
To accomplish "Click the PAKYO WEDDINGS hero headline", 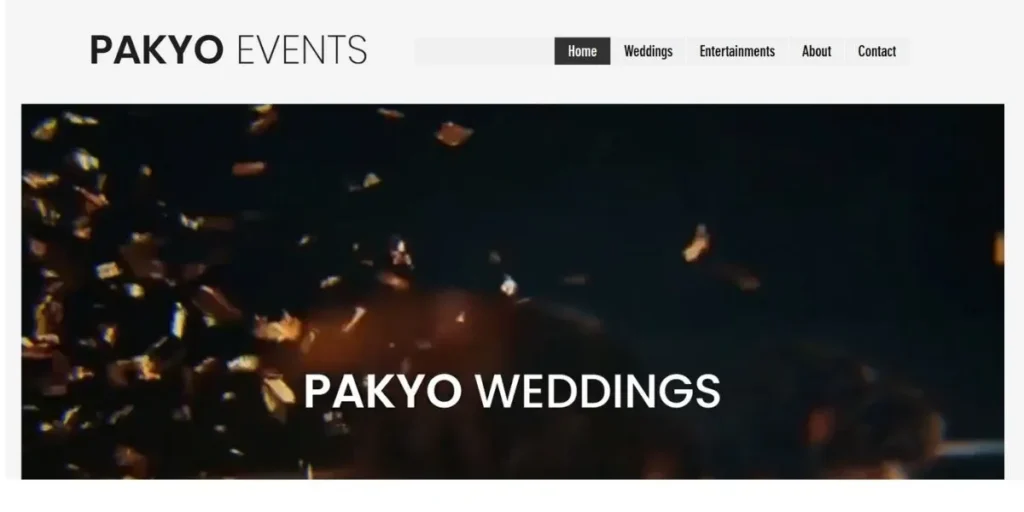I will (x=511, y=391).
